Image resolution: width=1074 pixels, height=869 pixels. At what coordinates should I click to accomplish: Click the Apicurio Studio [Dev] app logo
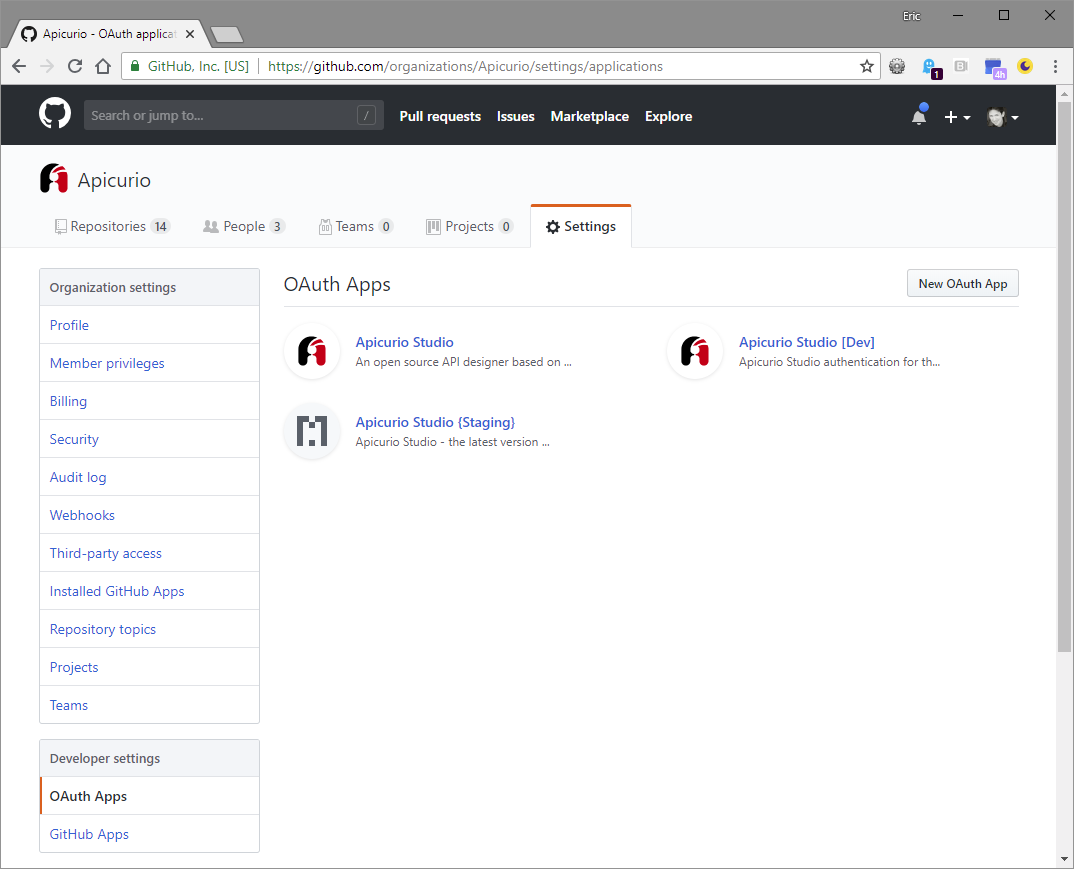click(x=695, y=351)
